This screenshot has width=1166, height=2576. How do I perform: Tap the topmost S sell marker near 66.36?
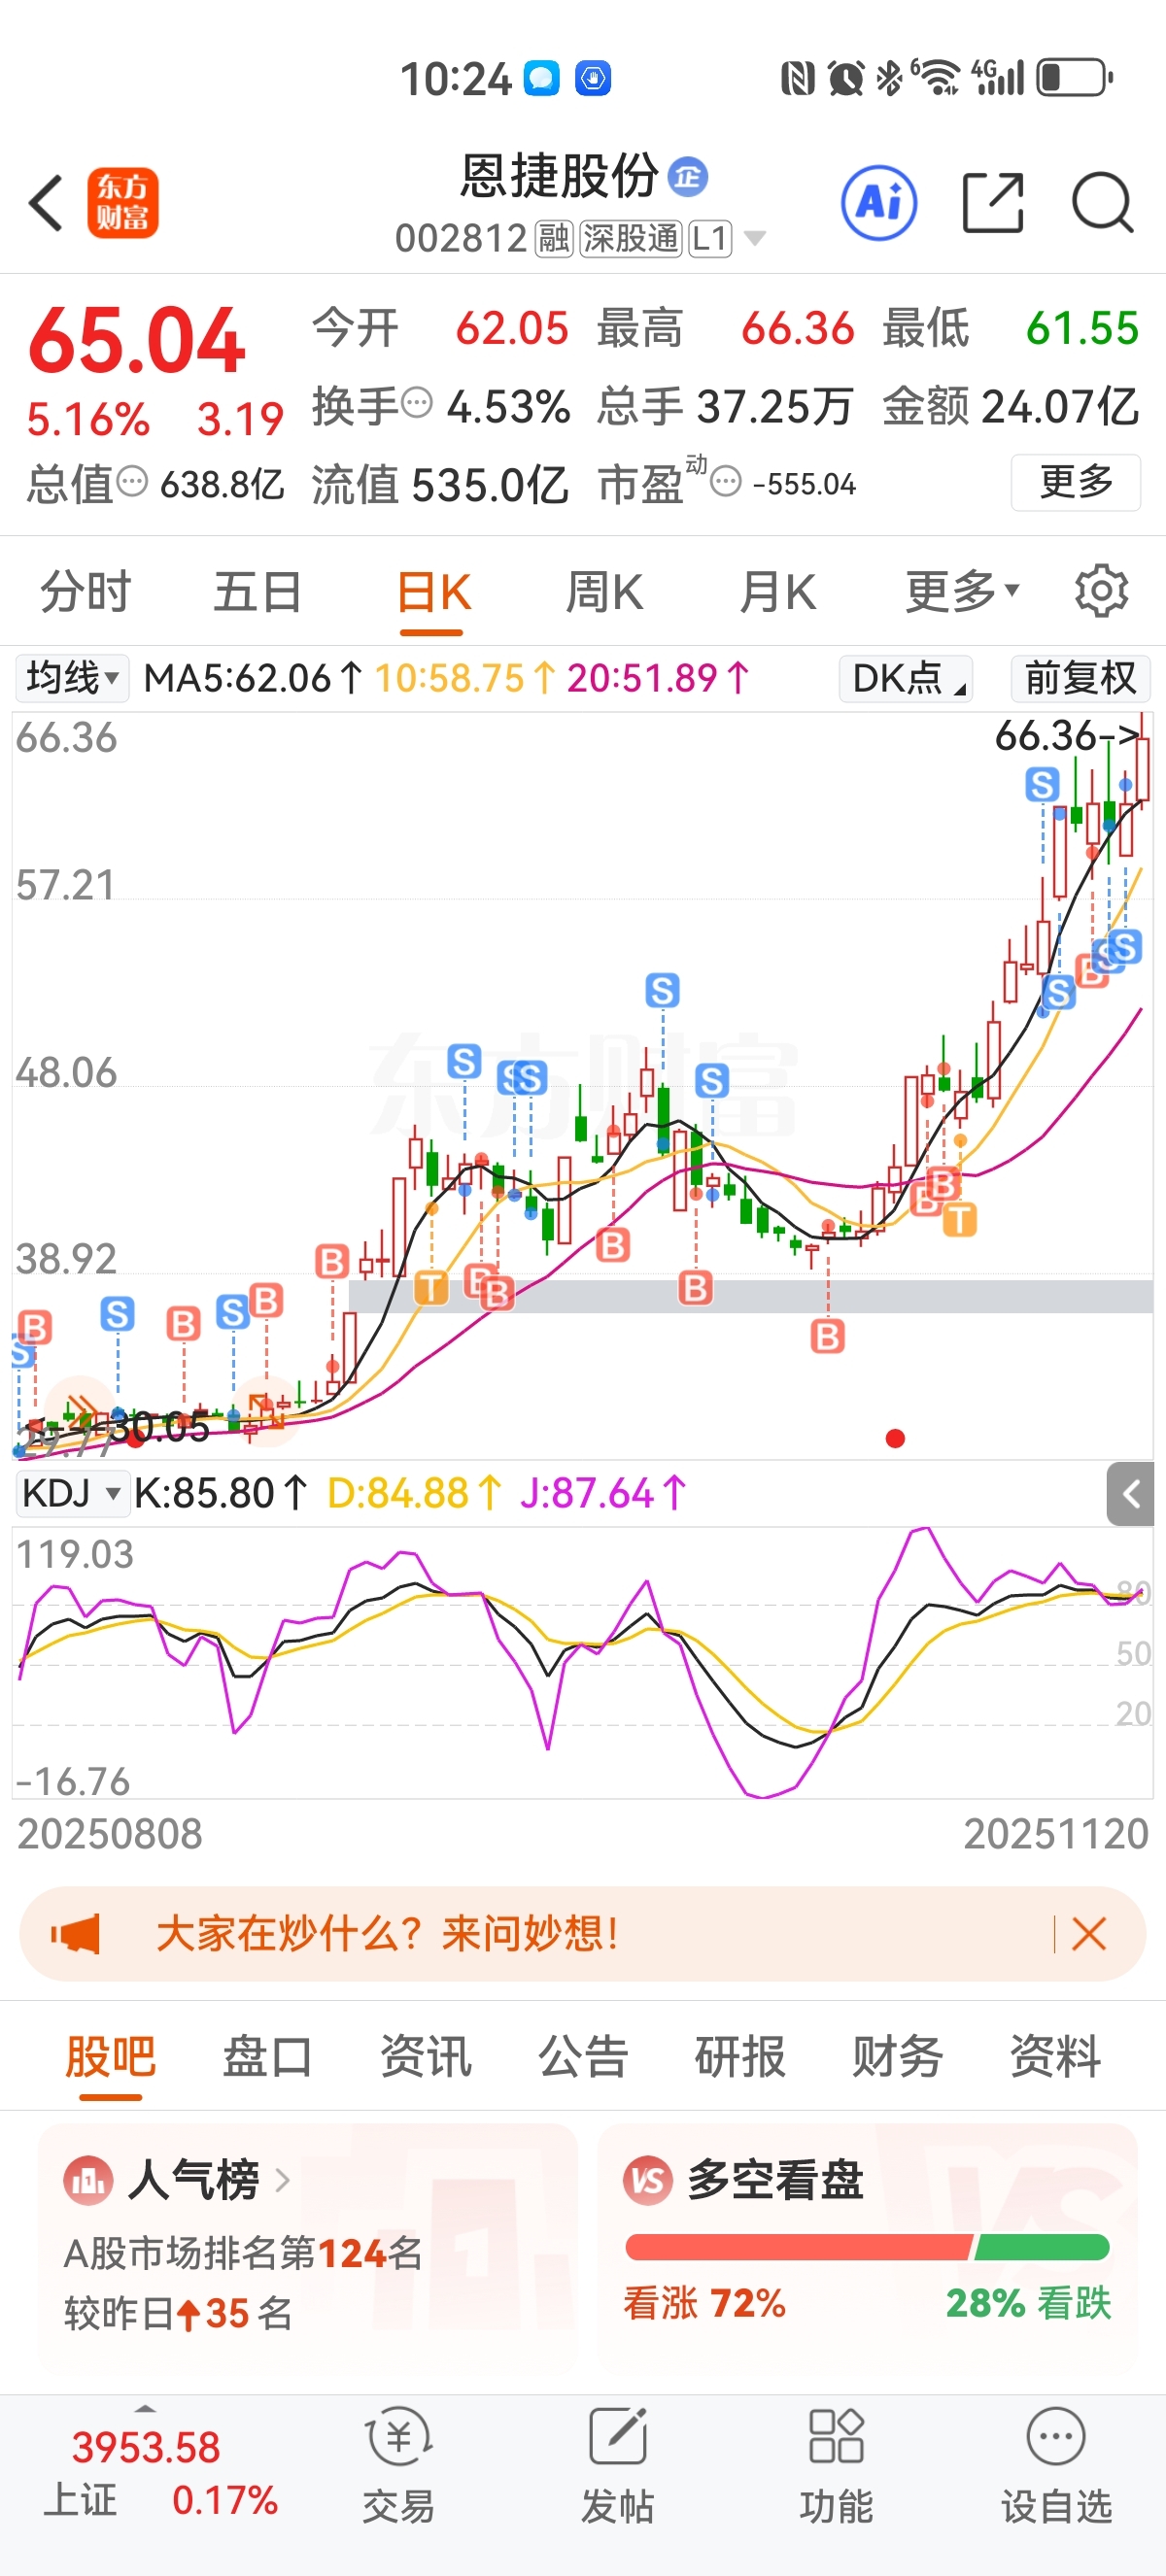(x=1042, y=784)
